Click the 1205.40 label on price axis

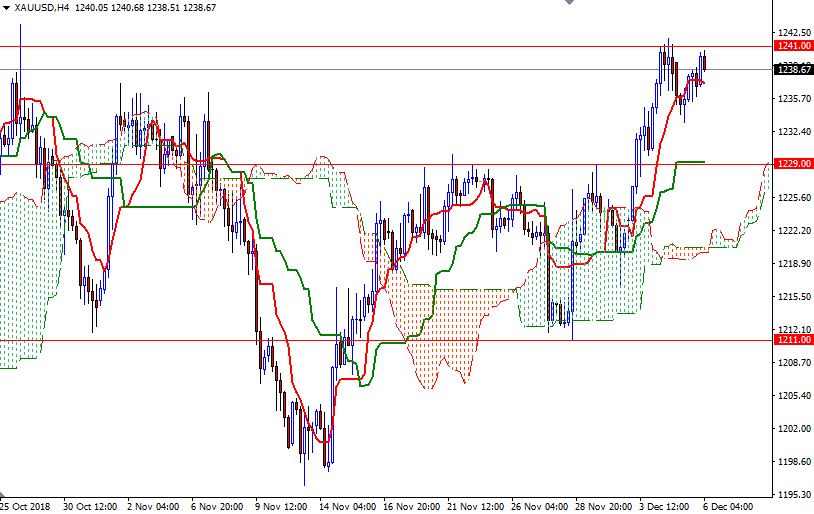(x=793, y=396)
